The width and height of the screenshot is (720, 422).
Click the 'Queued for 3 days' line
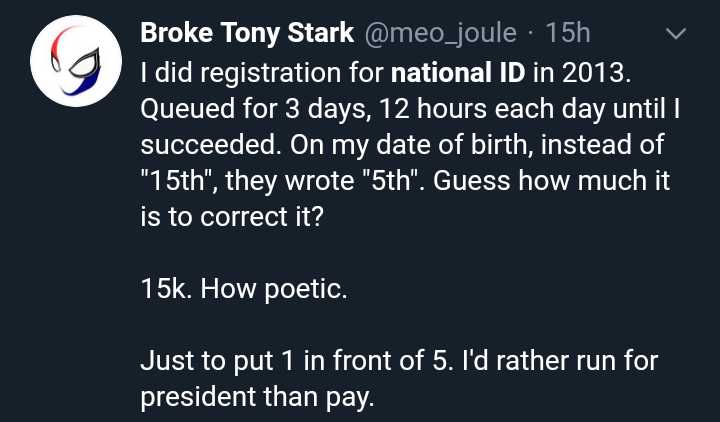click(x=410, y=109)
